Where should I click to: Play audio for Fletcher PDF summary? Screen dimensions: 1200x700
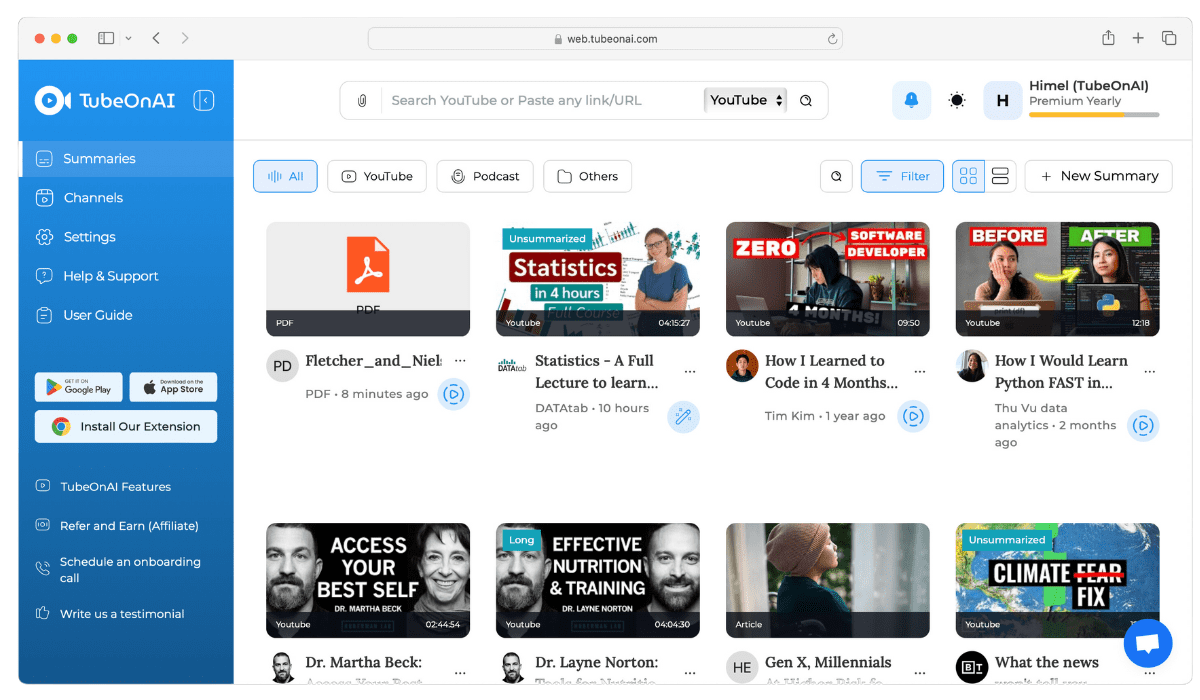tap(453, 394)
